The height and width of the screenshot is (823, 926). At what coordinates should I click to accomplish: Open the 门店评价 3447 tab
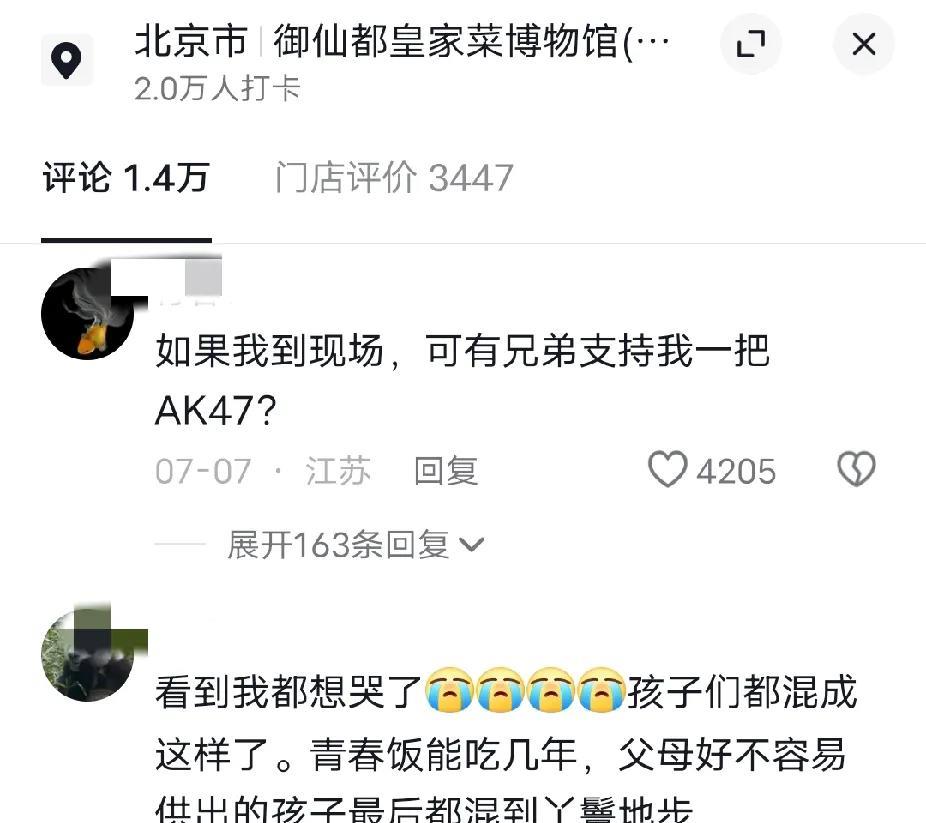point(394,177)
